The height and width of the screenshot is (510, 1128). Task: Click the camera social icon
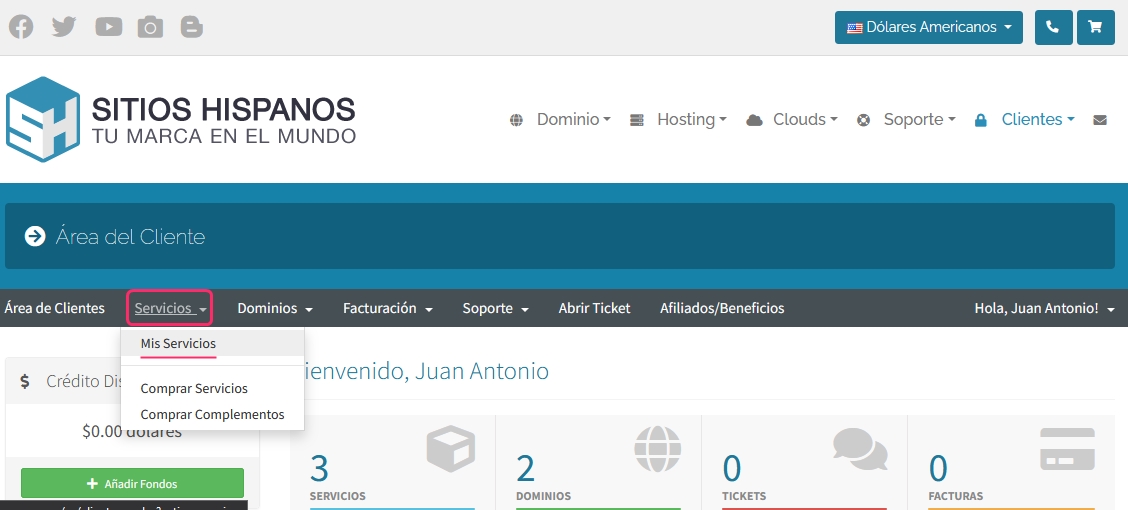(150, 27)
